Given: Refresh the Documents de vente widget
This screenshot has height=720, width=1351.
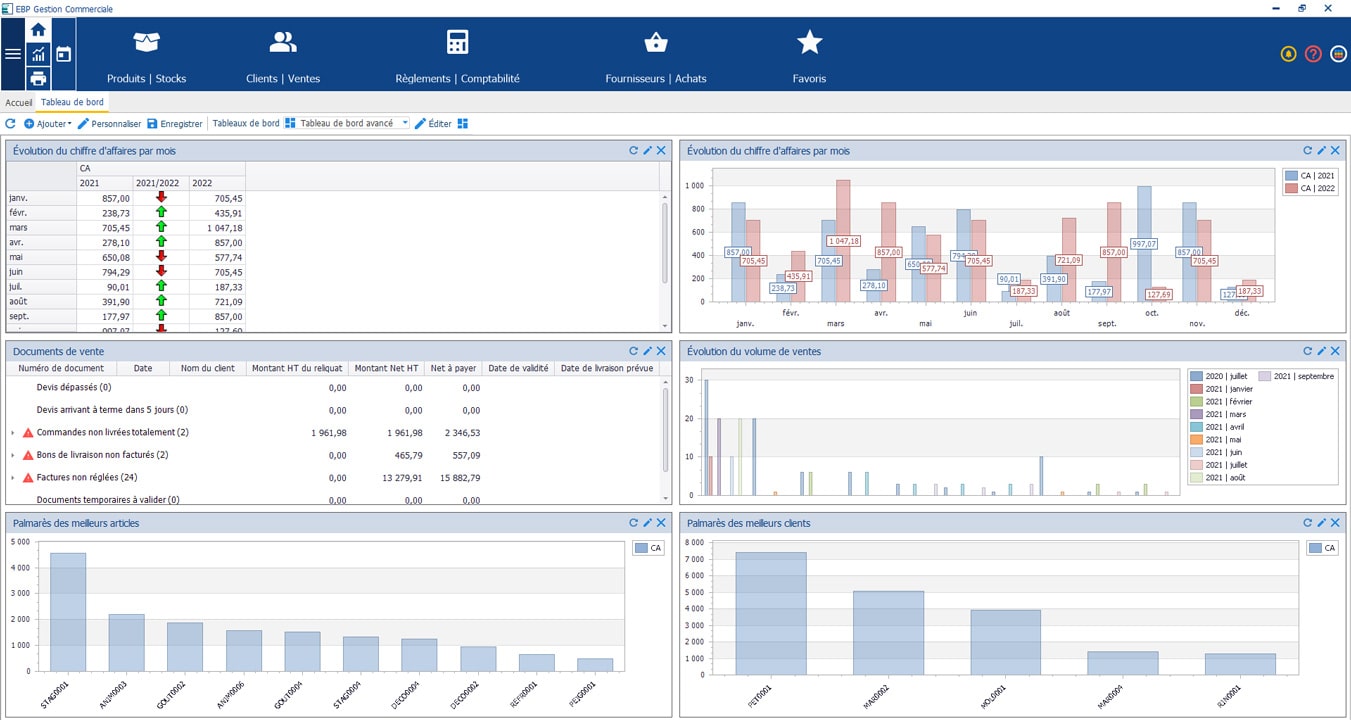Looking at the screenshot, I should tap(633, 350).
